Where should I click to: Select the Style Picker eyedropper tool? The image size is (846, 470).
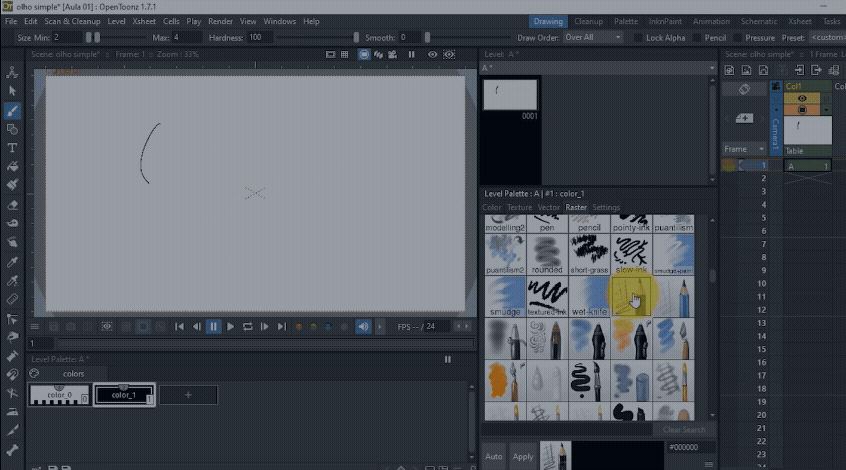12,262
